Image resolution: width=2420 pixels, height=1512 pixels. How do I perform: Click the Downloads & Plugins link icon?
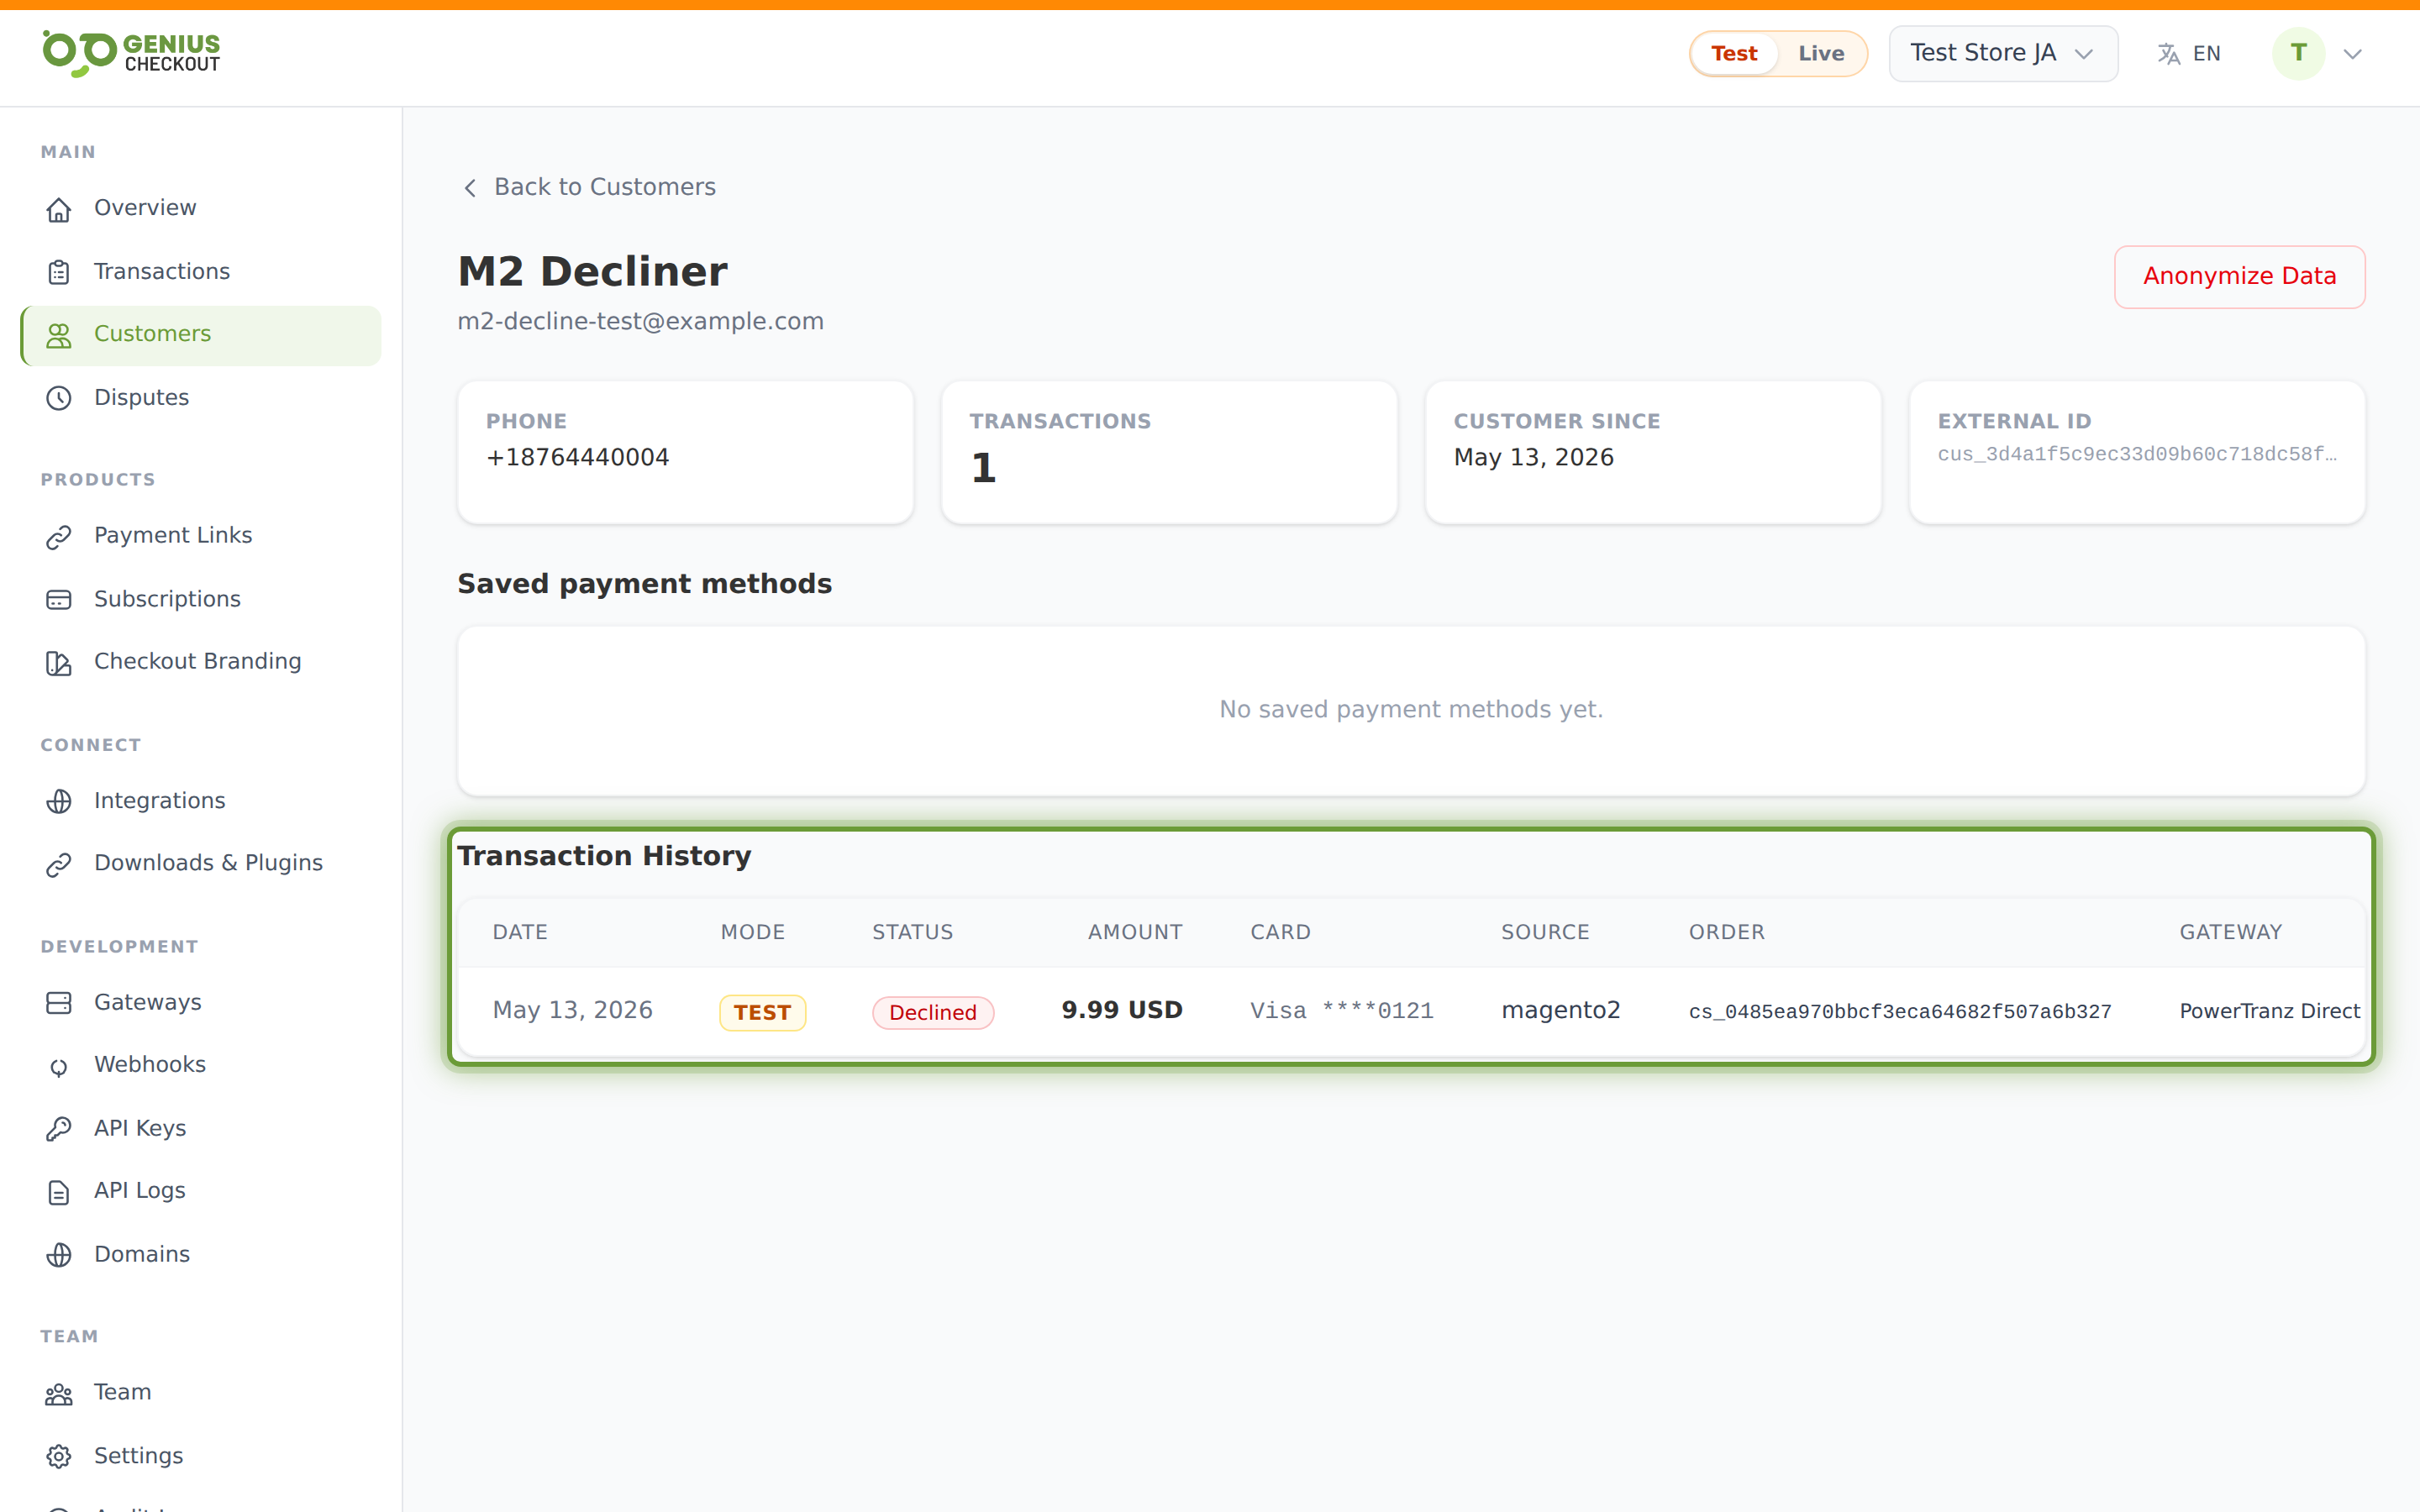59,864
